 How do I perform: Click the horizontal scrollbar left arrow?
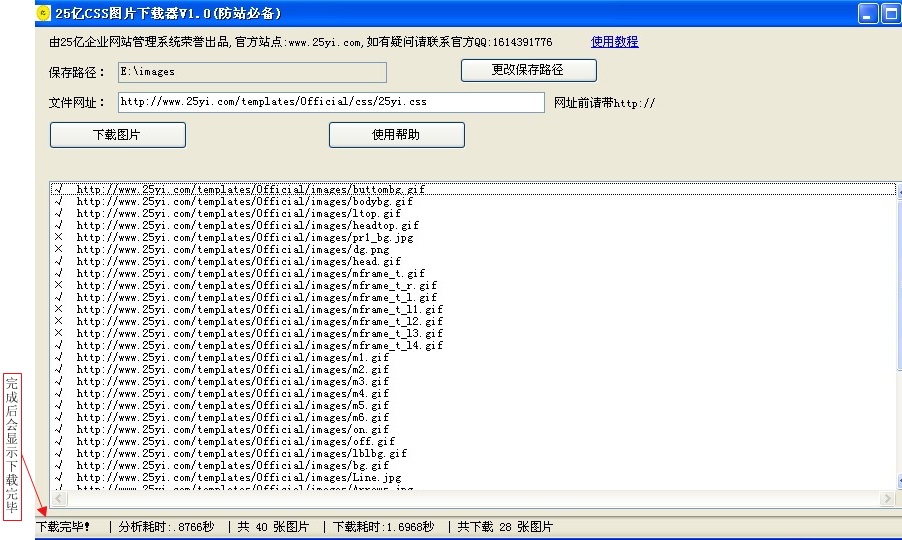click(59, 499)
